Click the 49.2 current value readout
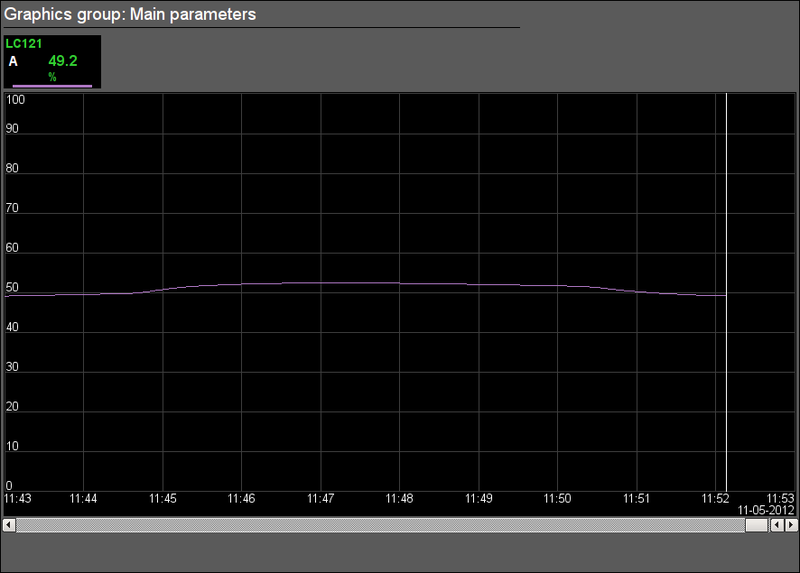 [x=63, y=61]
